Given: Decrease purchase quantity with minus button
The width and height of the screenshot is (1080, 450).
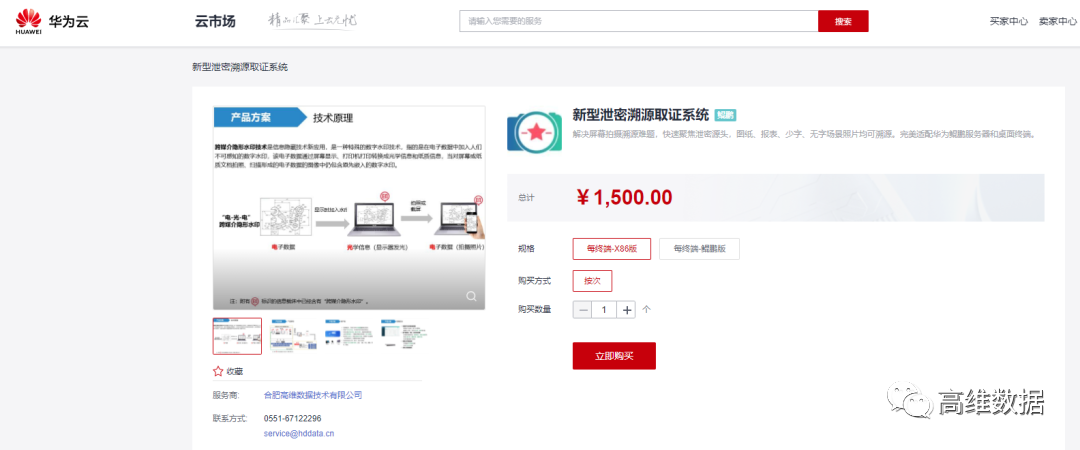Looking at the screenshot, I should coord(584,310).
